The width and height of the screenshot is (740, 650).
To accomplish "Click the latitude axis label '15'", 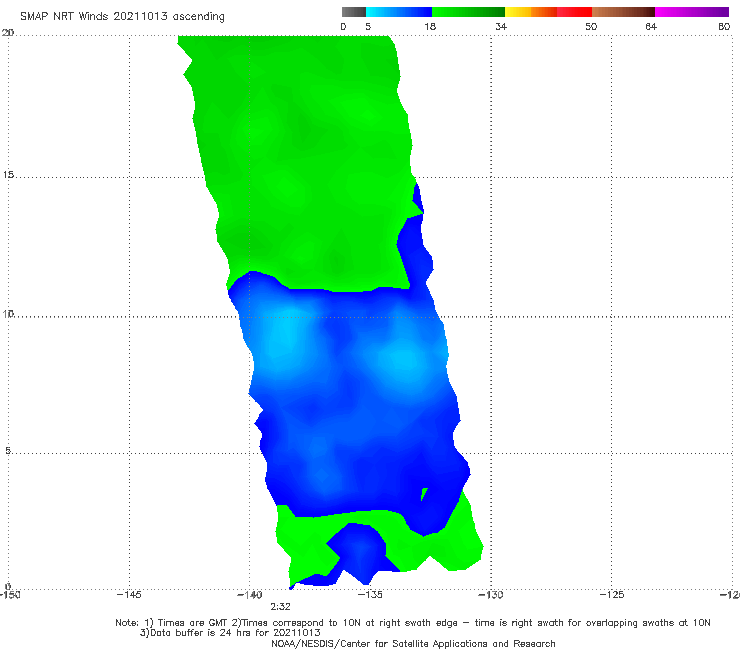I will (8, 175).
